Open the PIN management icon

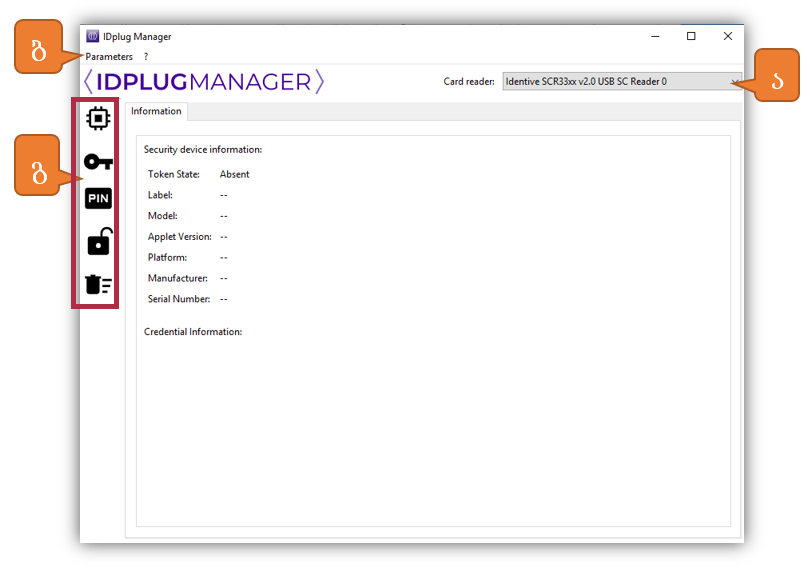point(98,199)
